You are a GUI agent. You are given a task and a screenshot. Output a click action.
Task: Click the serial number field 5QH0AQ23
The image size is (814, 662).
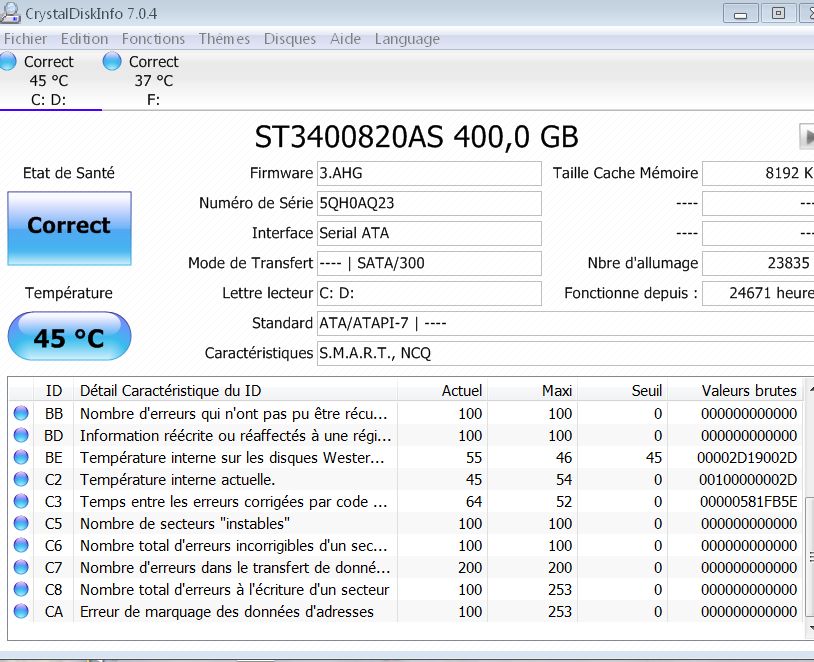tap(429, 203)
